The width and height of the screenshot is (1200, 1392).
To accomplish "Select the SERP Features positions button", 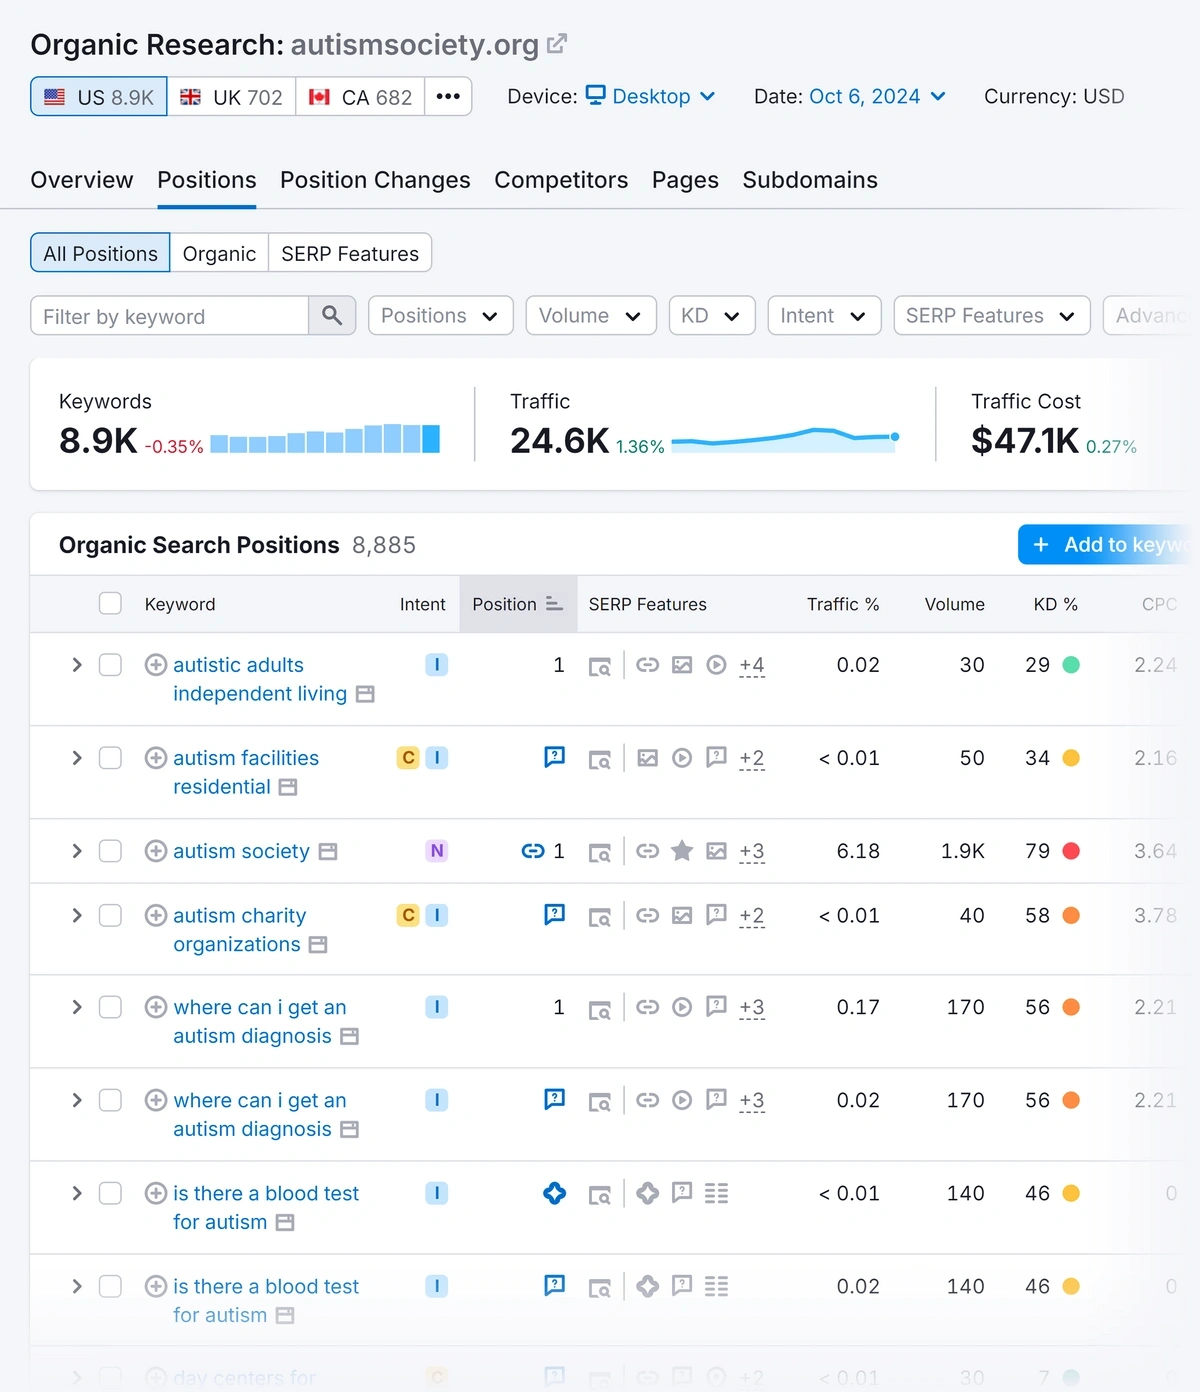I will coord(350,253).
